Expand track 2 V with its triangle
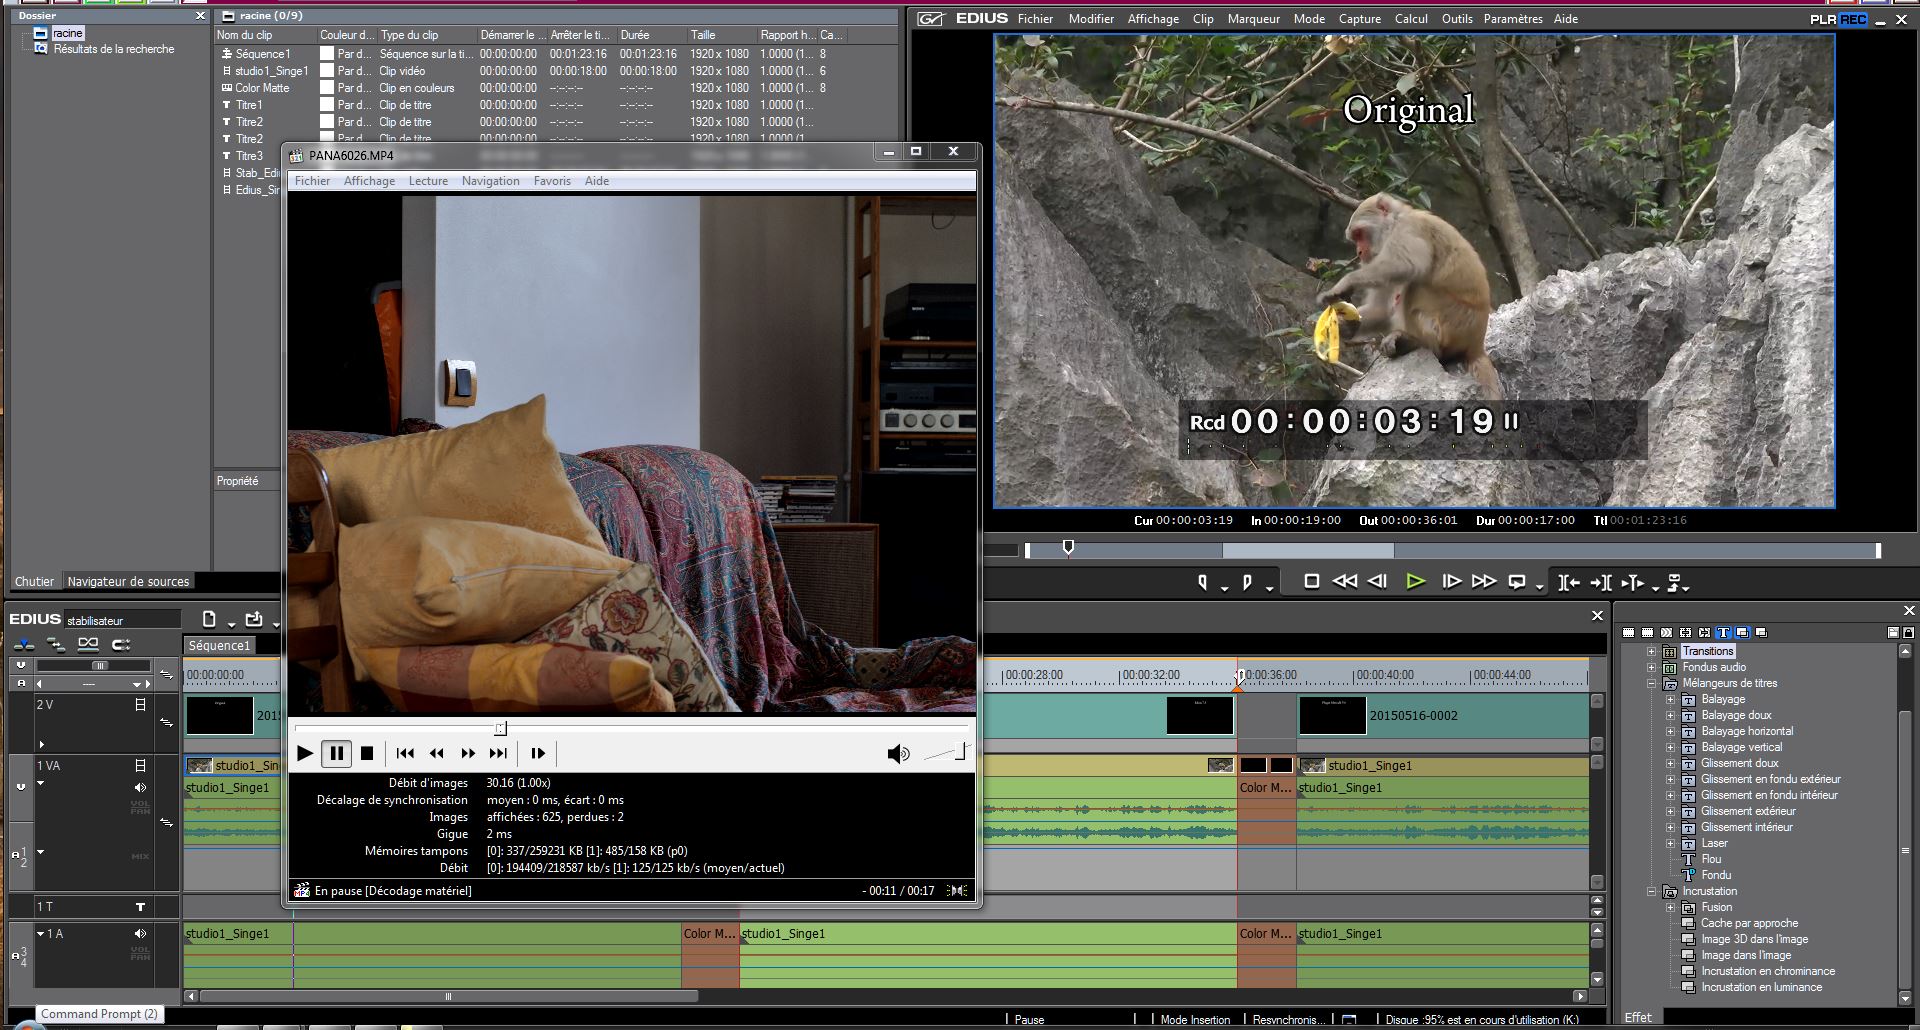1920x1030 pixels. (42, 744)
